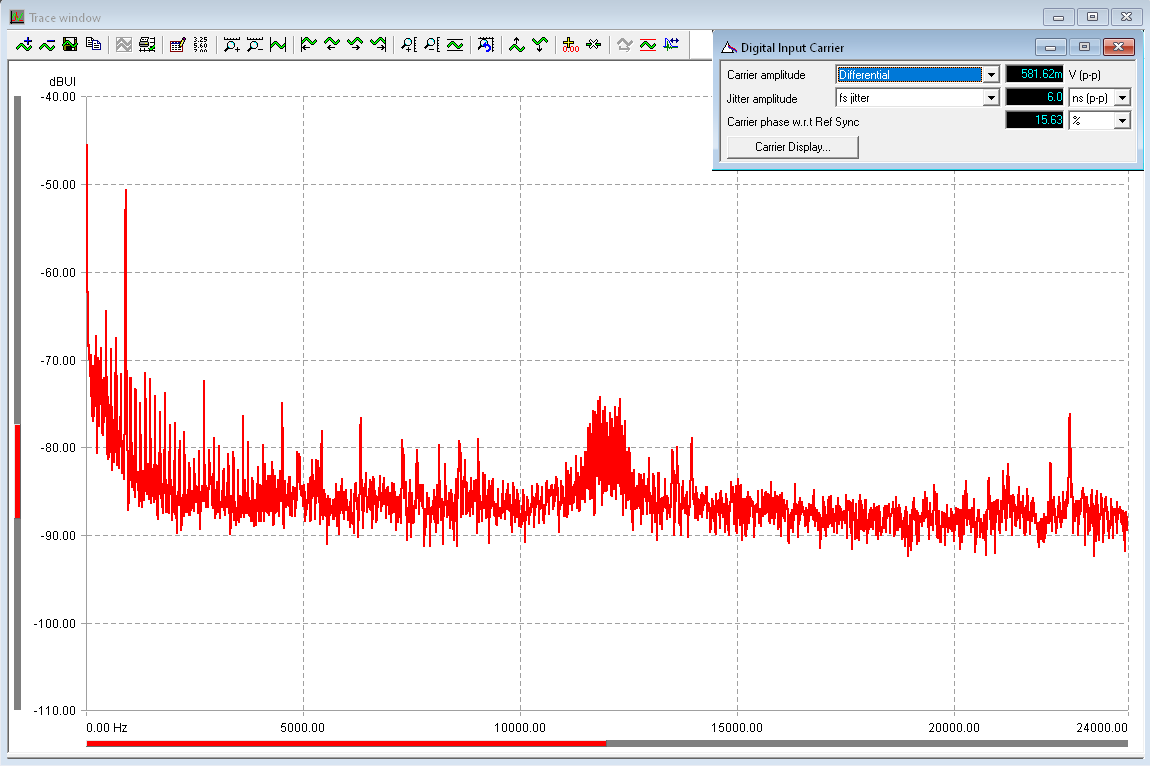Click the floppy disk save trace icon
This screenshot has height=766, width=1150.
point(70,44)
